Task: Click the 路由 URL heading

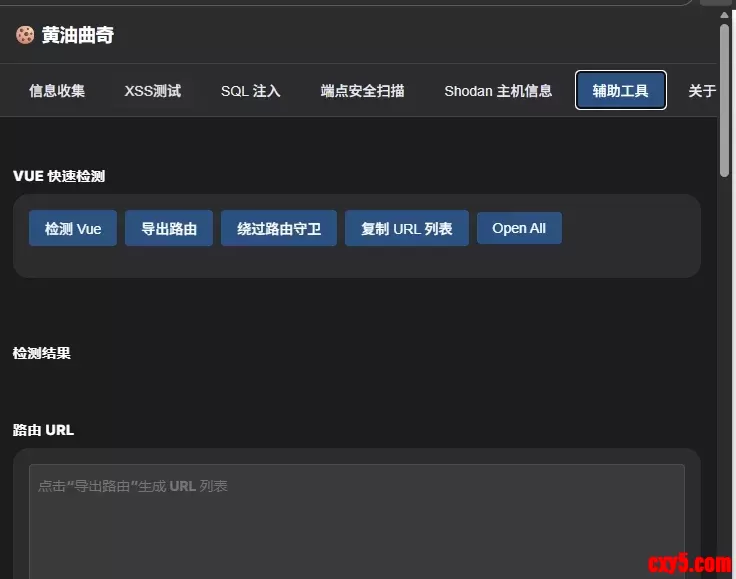Action: (43, 430)
